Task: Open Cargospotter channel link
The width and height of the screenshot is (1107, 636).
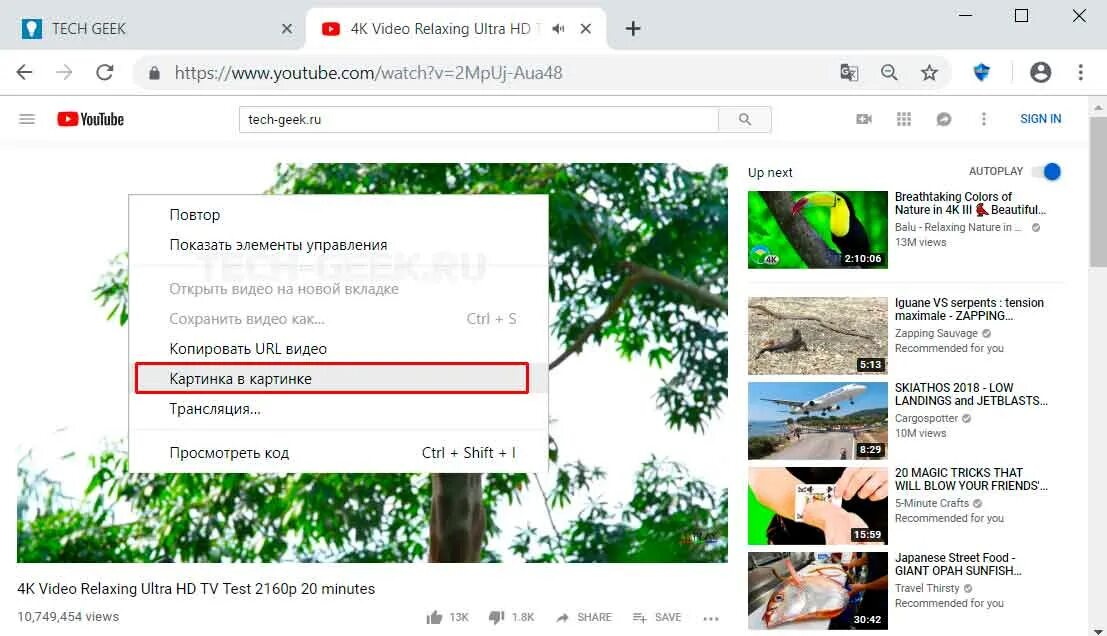Action: click(x=926, y=418)
